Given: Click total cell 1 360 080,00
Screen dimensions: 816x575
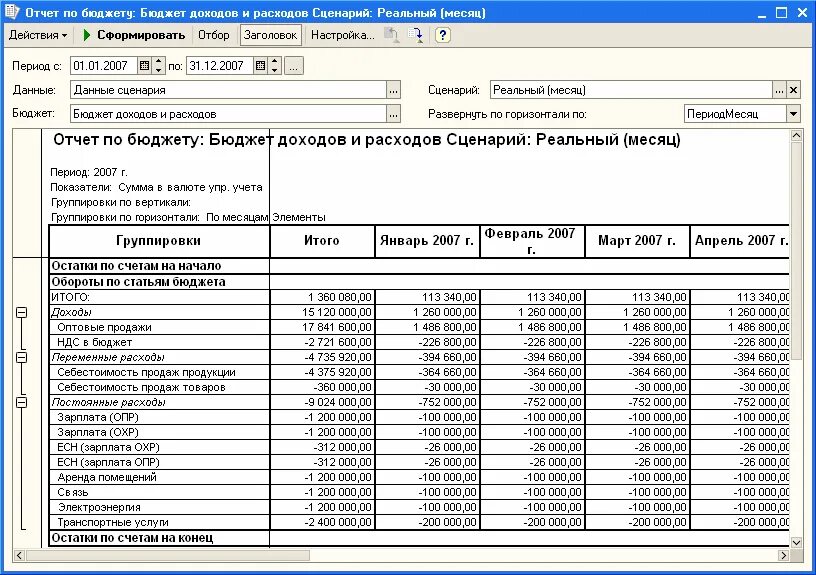Looking at the screenshot, I should [x=323, y=297].
